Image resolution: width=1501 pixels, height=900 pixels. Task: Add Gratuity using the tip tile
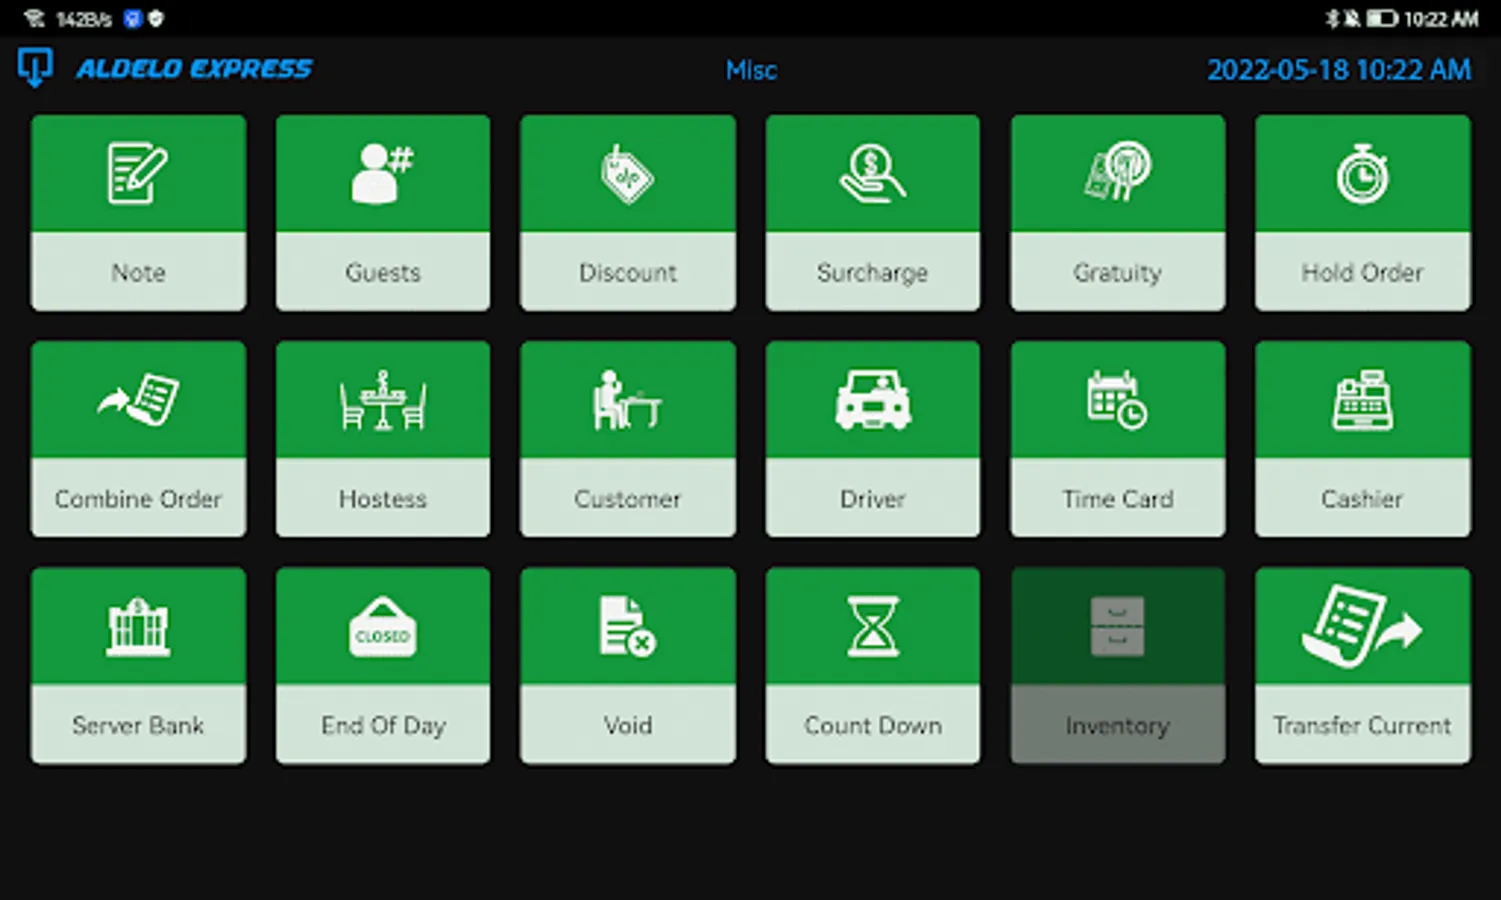[1118, 213]
